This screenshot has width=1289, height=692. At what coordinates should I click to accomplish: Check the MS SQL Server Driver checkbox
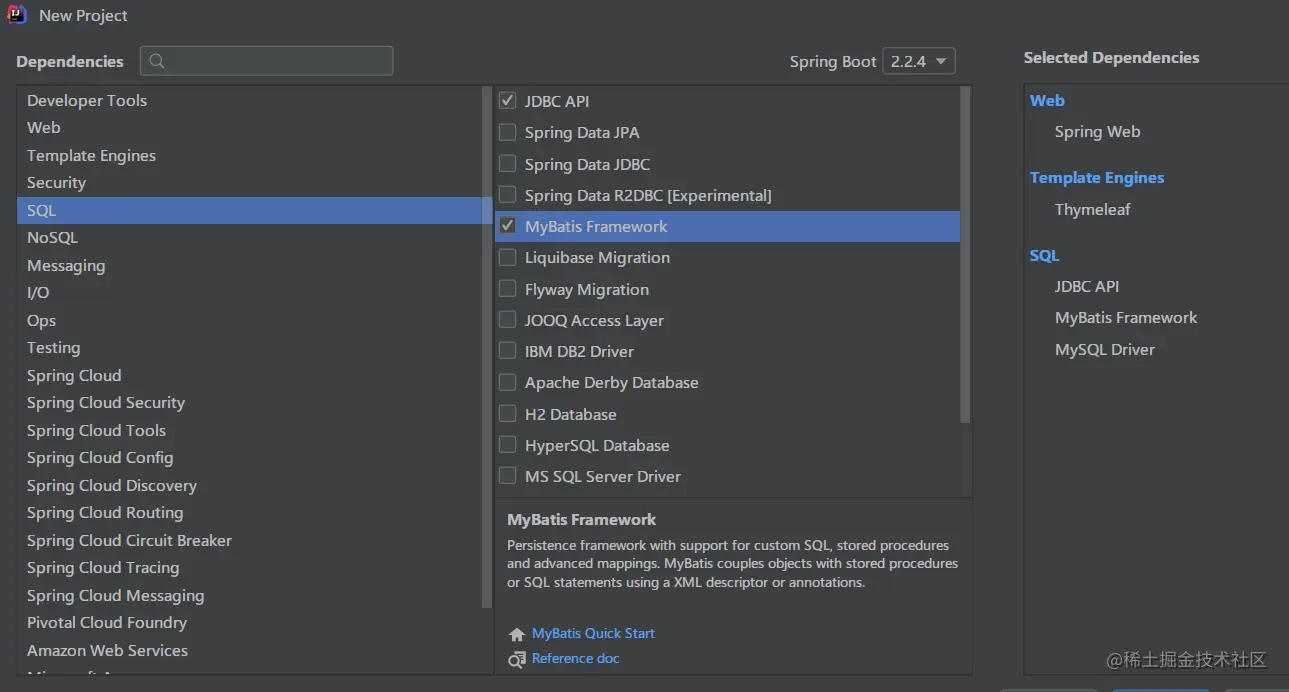[507, 476]
